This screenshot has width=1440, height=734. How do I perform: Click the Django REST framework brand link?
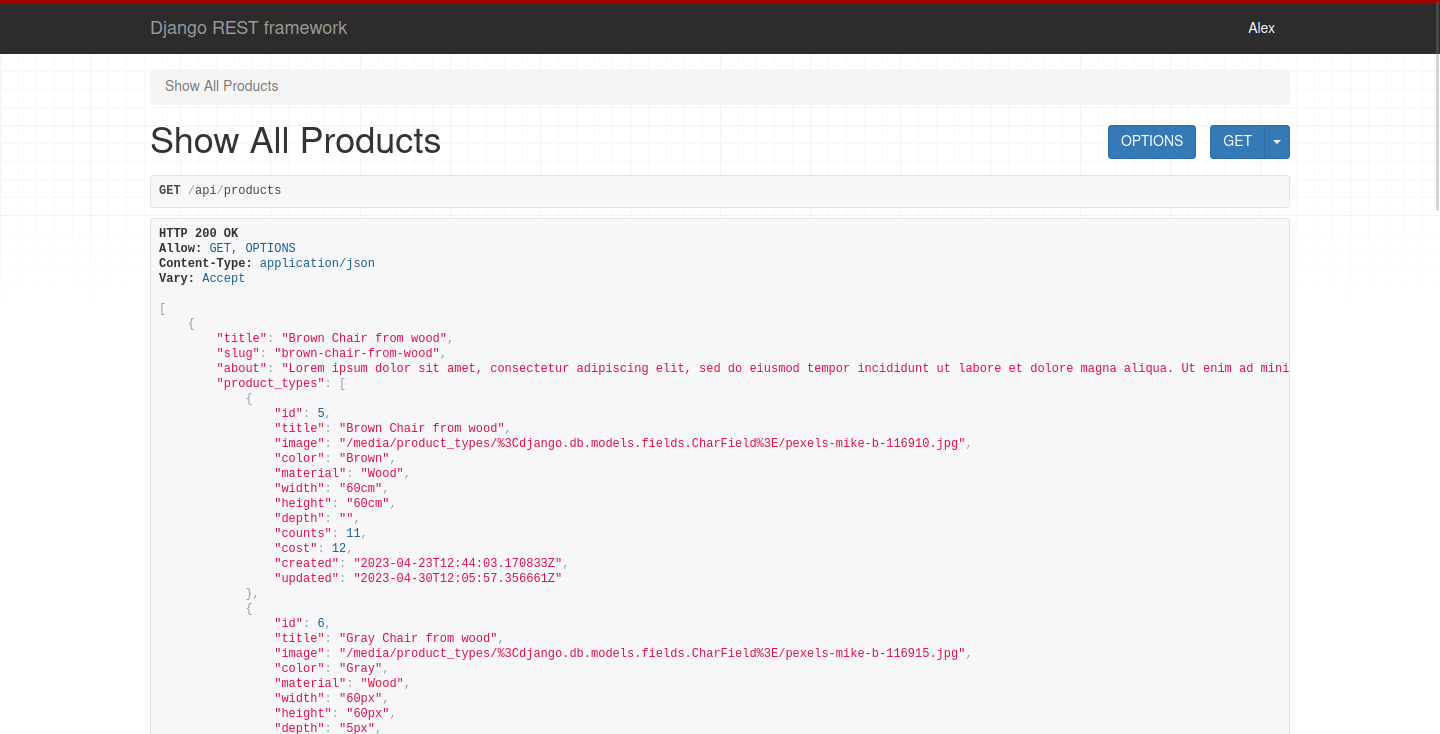[248, 28]
